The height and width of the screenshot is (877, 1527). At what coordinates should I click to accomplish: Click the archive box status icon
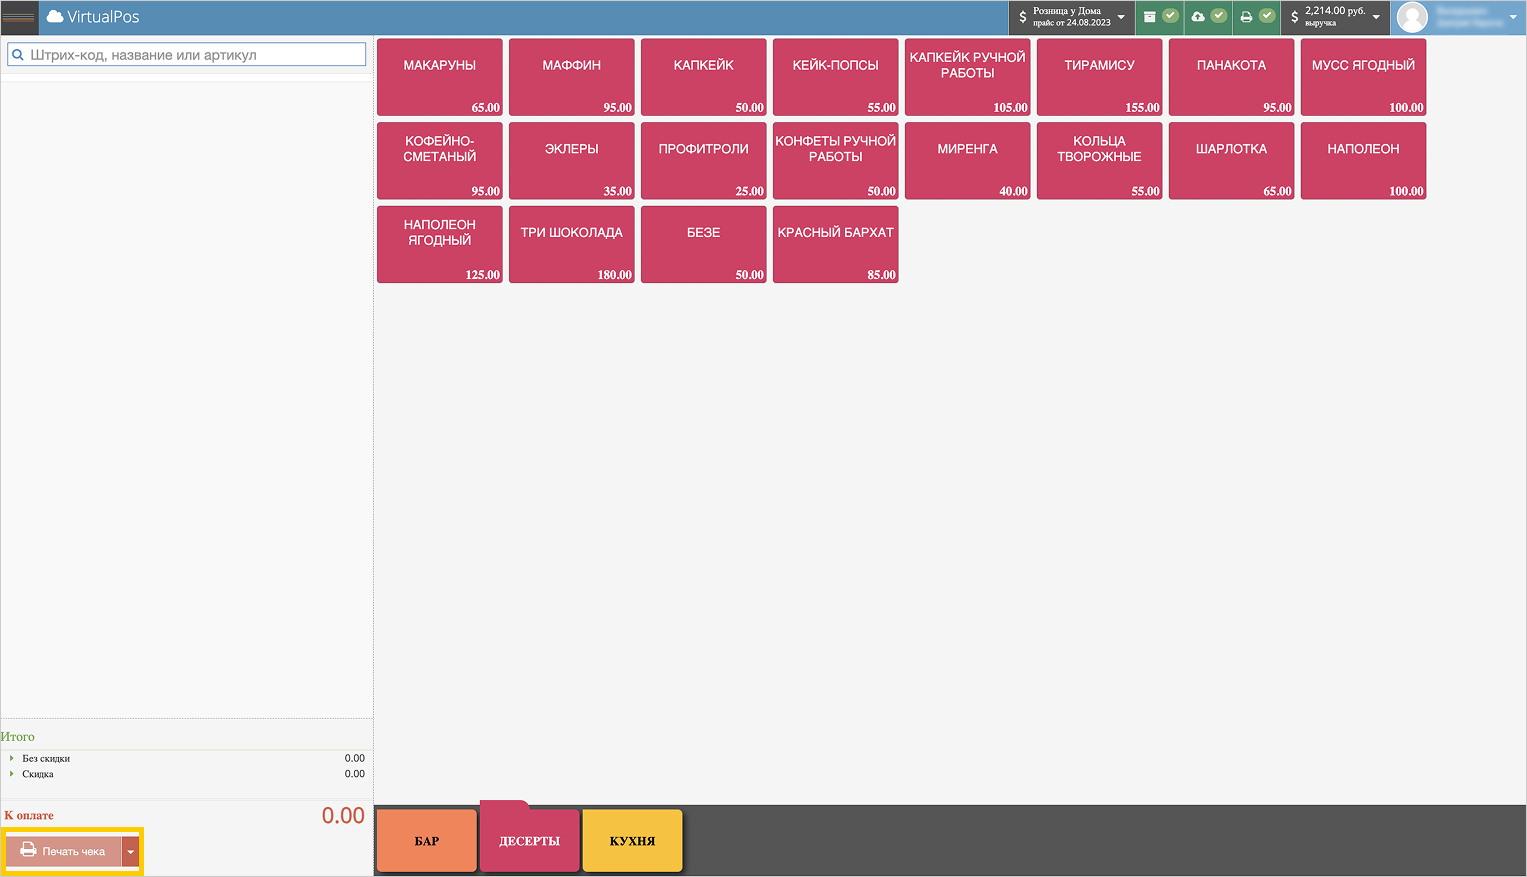point(1150,17)
